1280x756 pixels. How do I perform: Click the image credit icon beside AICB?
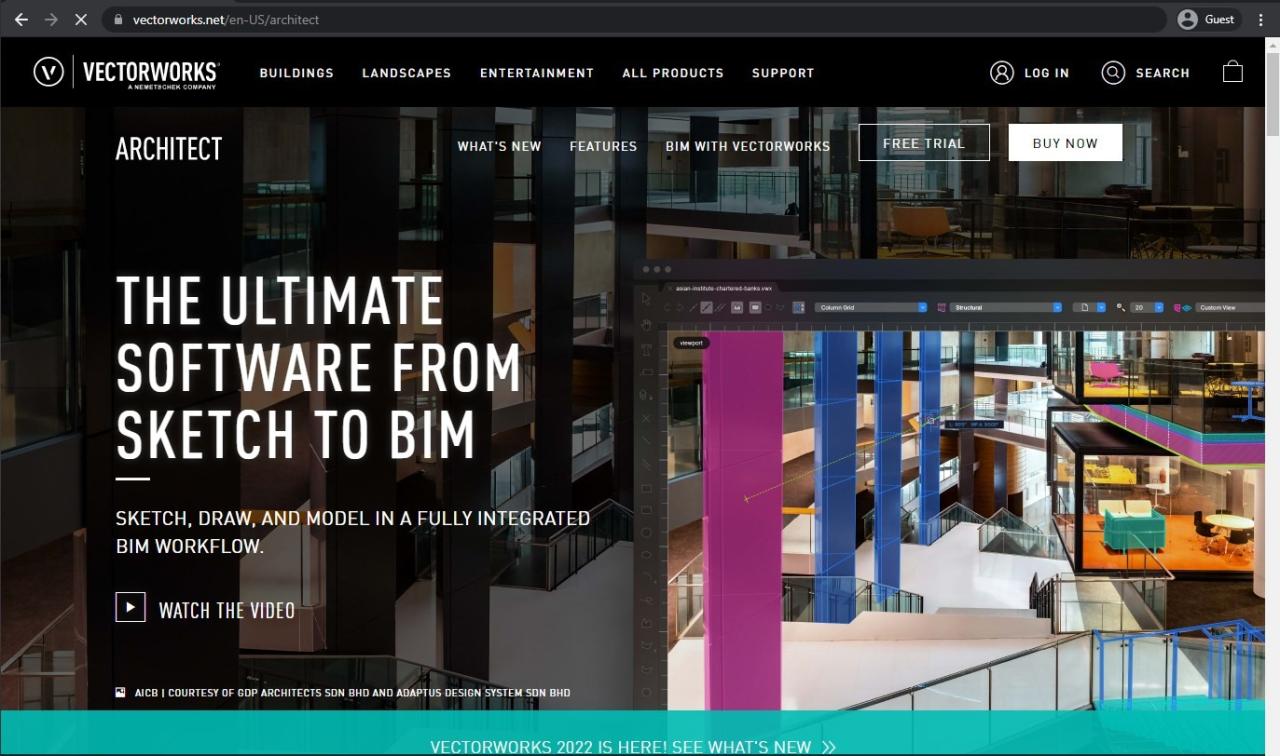coord(120,692)
